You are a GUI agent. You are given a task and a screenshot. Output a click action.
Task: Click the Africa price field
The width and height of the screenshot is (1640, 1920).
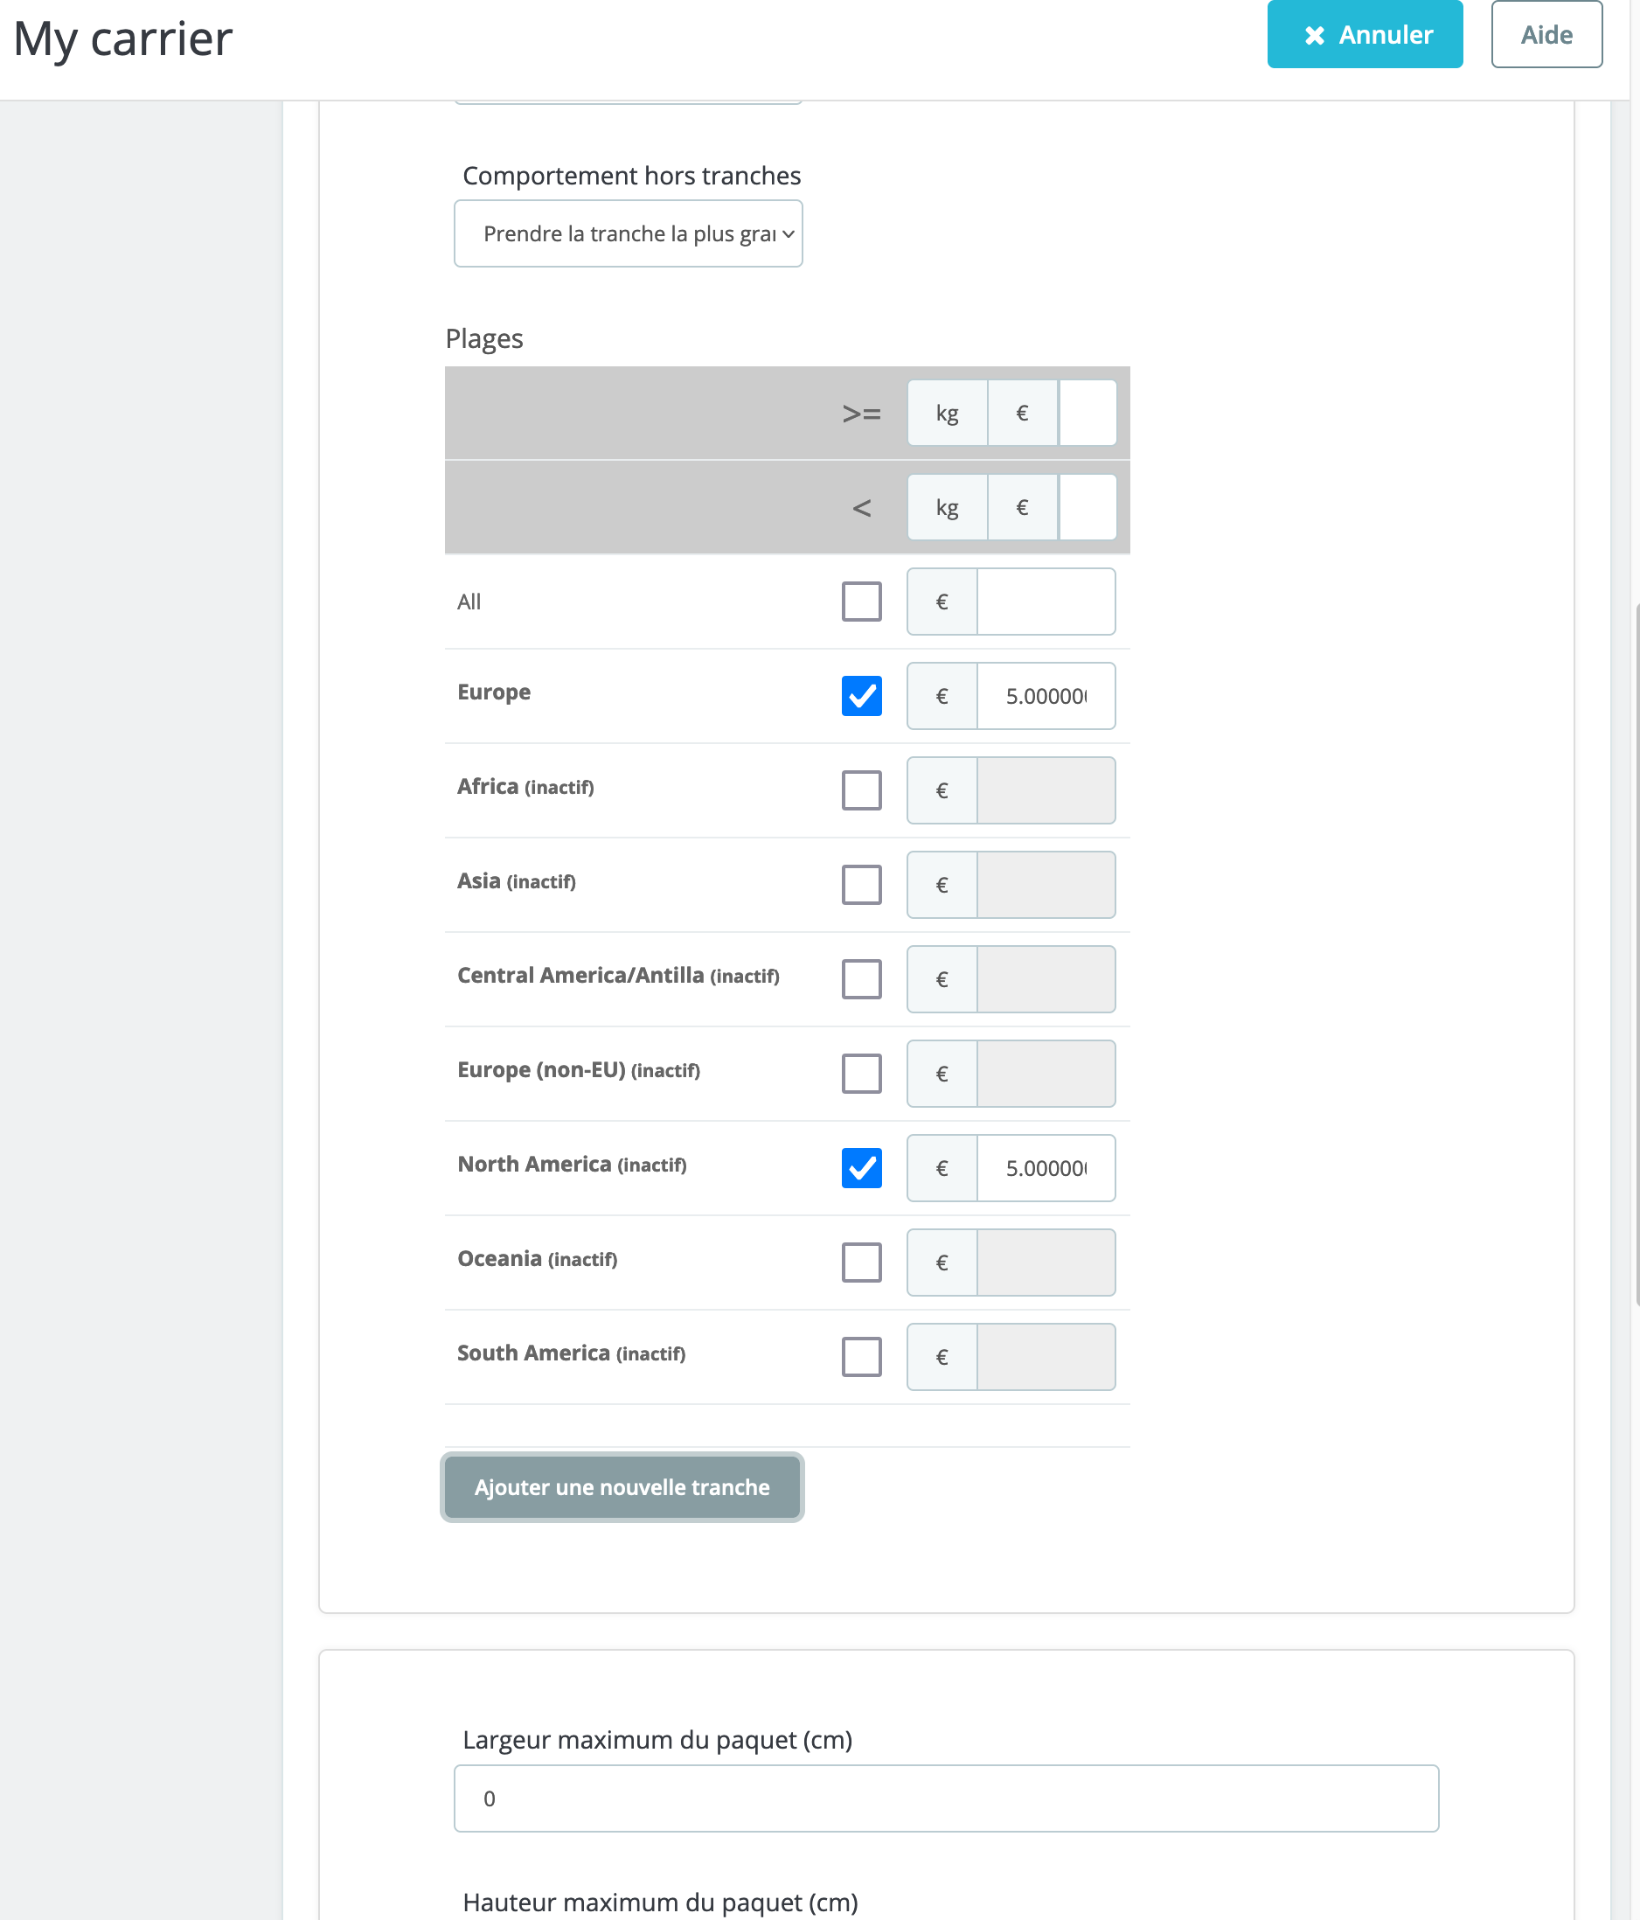point(1046,790)
